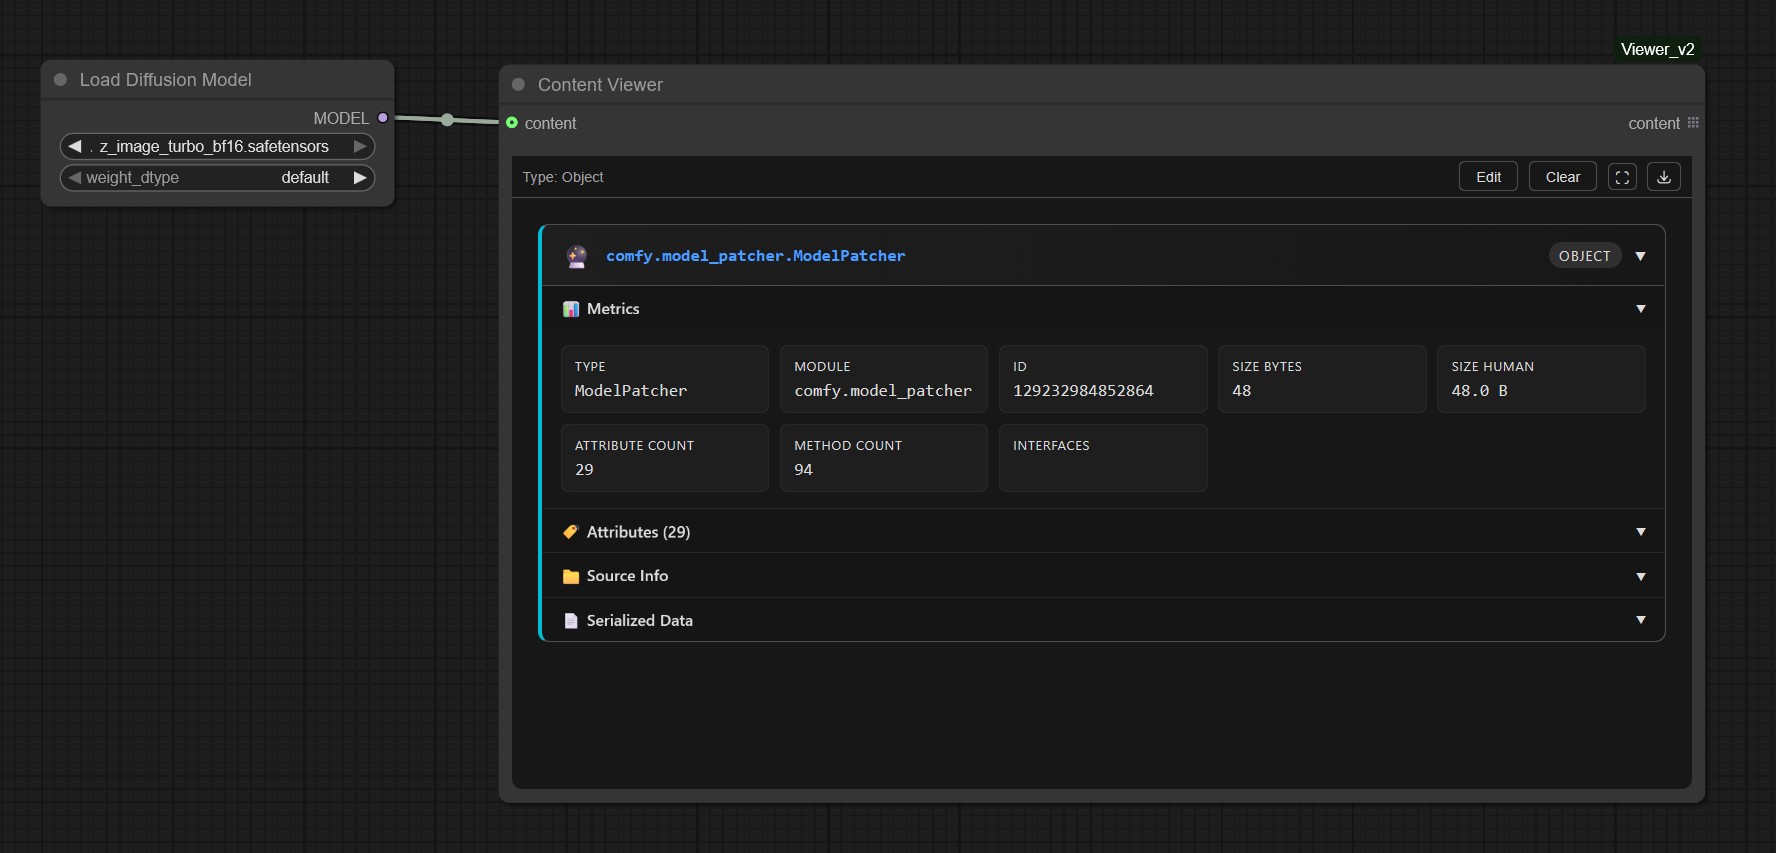This screenshot has width=1776, height=853.
Task: Collapse the Load Diffusion Model node via its dot
Action: click(60, 80)
